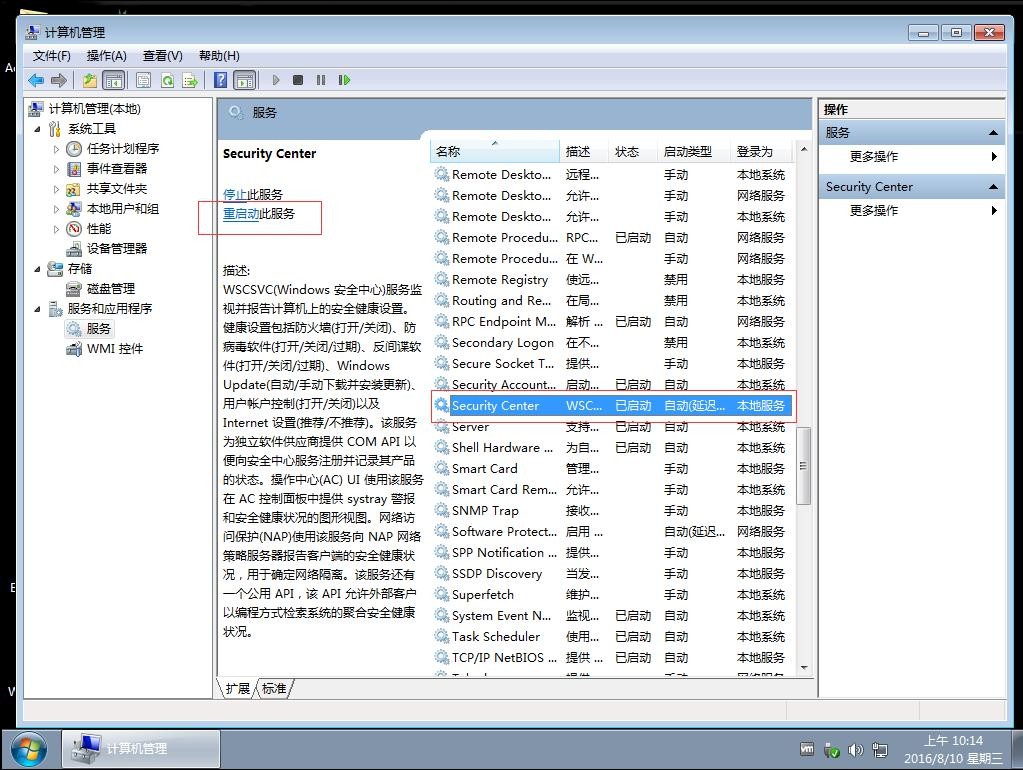1023x770 pixels.
Task: Click the Windows Start button
Action: click(x=29, y=749)
